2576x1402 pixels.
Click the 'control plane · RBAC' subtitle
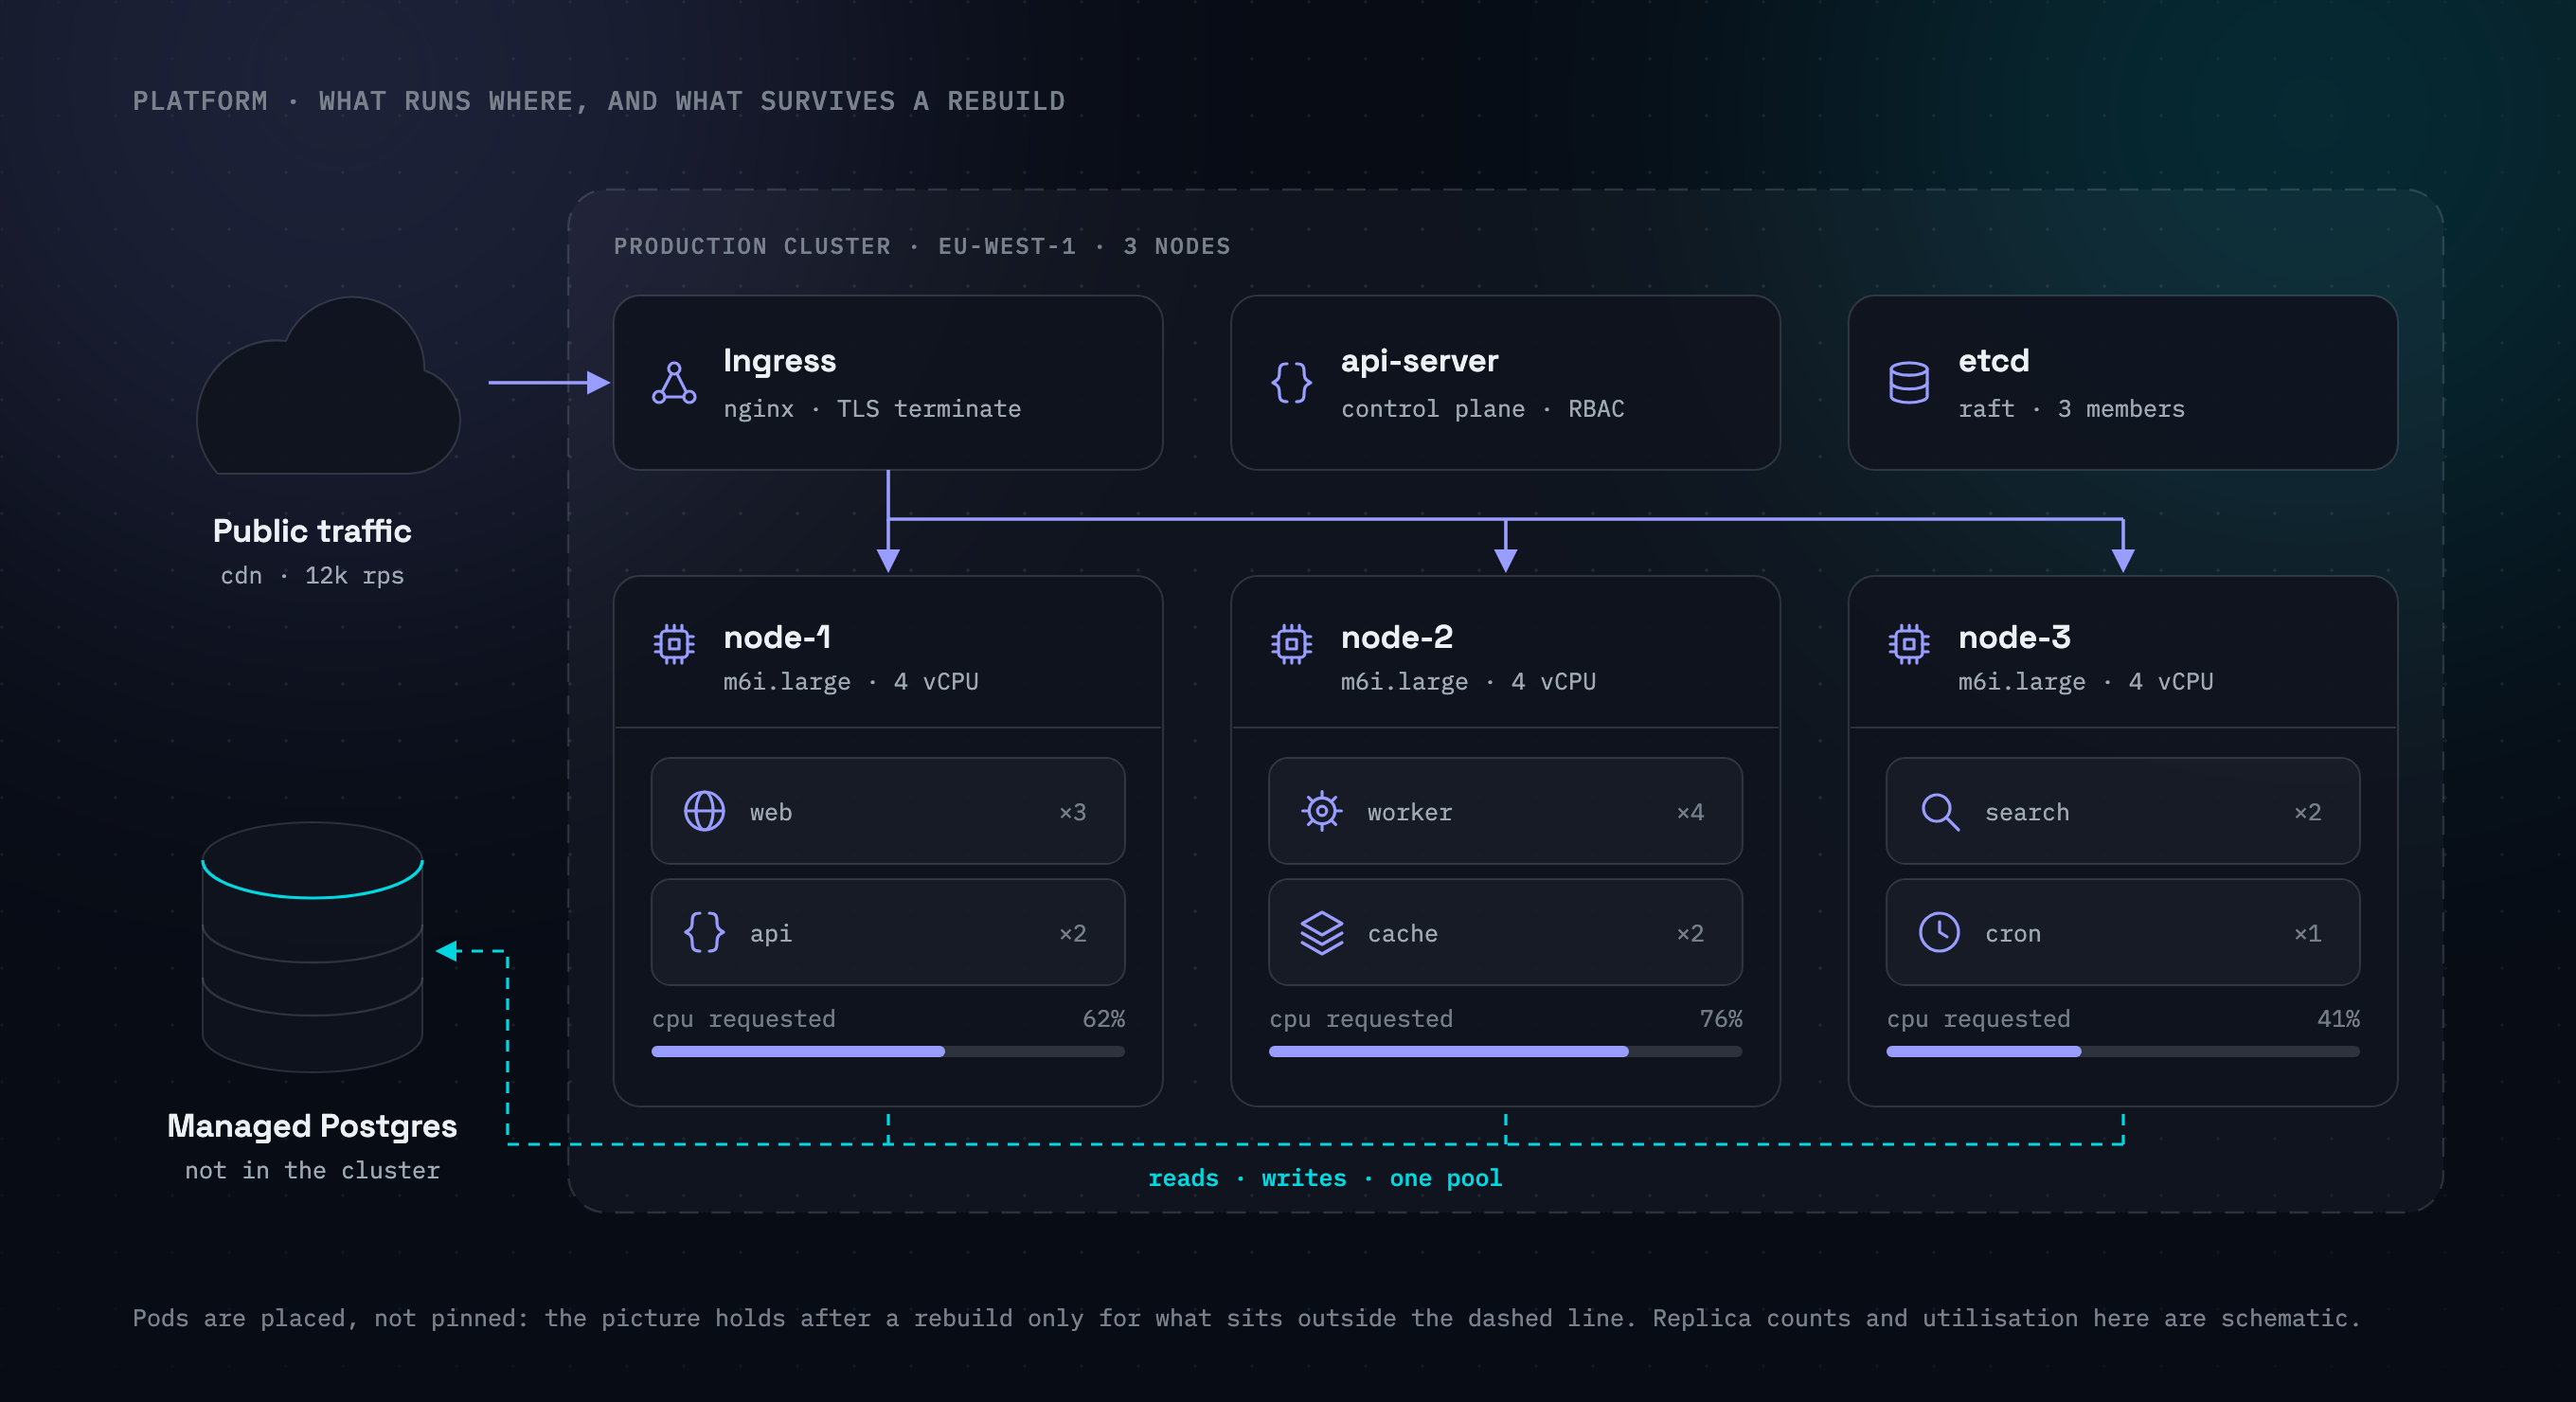coord(1482,409)
